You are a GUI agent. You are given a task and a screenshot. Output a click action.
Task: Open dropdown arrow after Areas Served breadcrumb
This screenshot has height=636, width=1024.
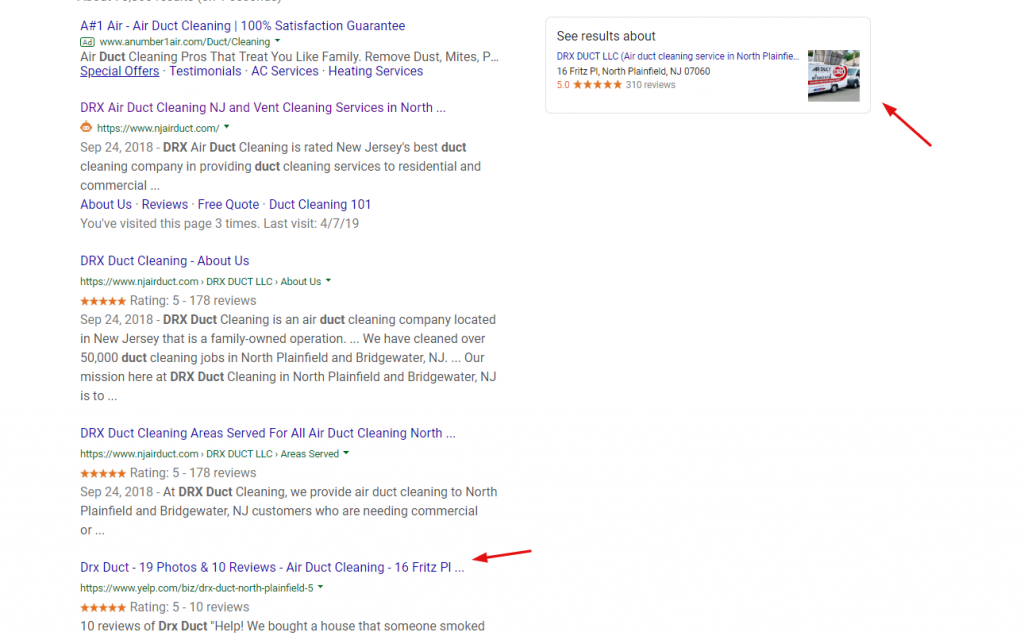coord(346,453)
